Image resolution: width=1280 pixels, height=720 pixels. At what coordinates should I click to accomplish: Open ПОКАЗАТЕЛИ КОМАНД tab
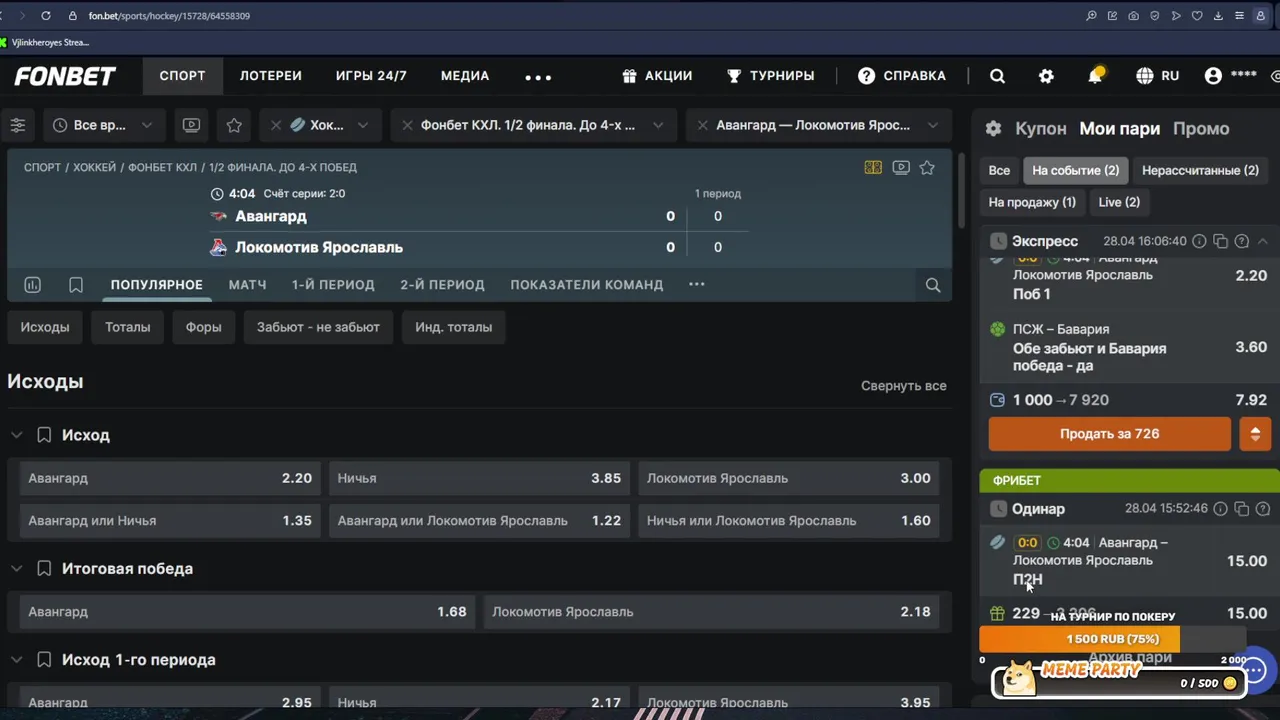click(586, 285)
